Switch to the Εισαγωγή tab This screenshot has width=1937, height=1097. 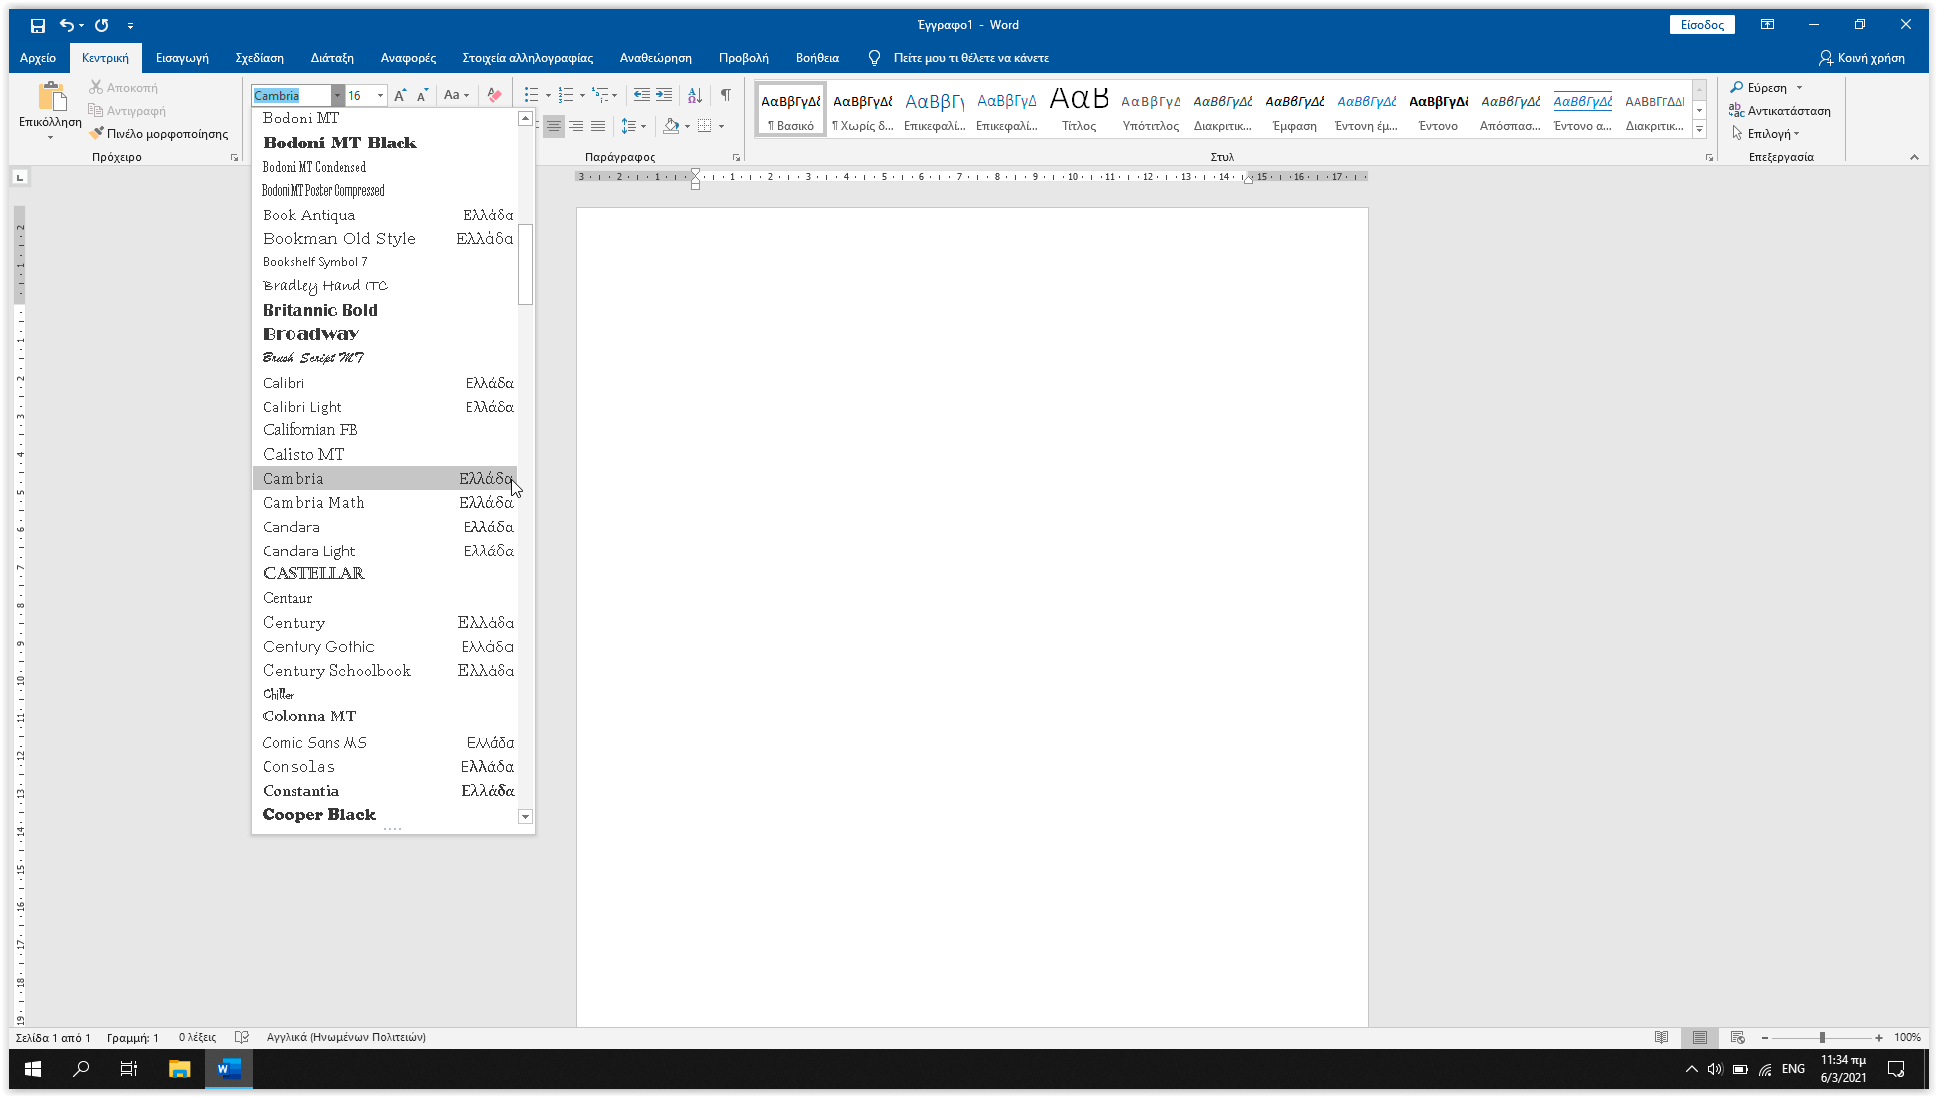point(182,58)
